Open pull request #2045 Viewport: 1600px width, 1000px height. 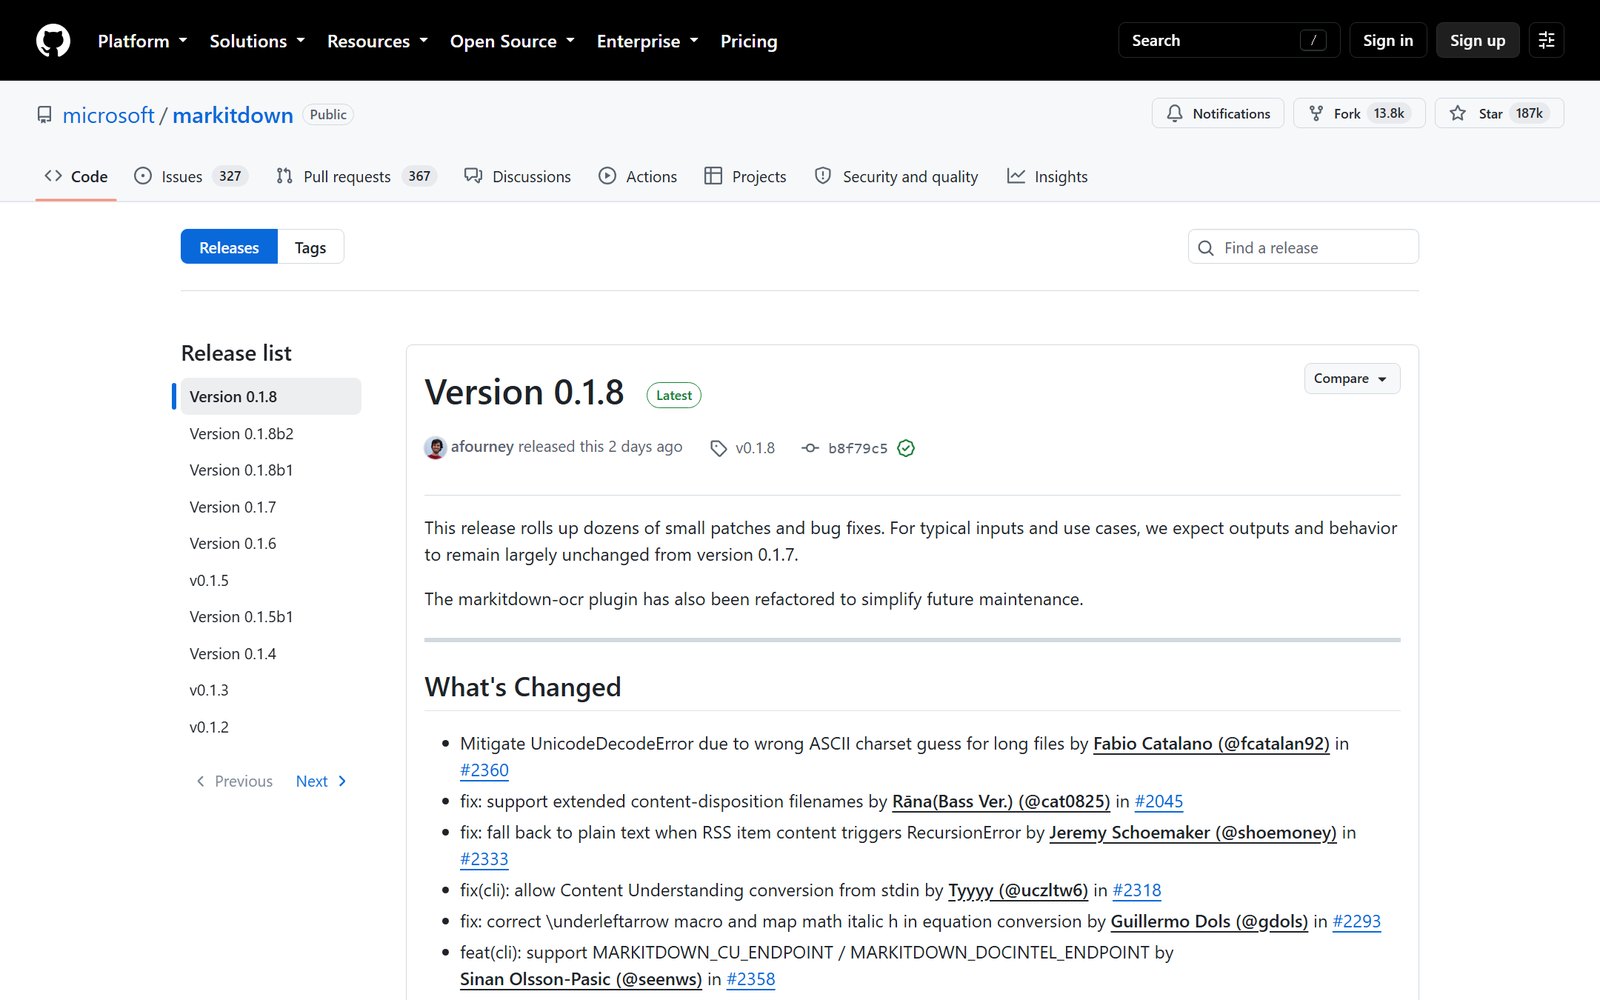tap(1159, 802)
